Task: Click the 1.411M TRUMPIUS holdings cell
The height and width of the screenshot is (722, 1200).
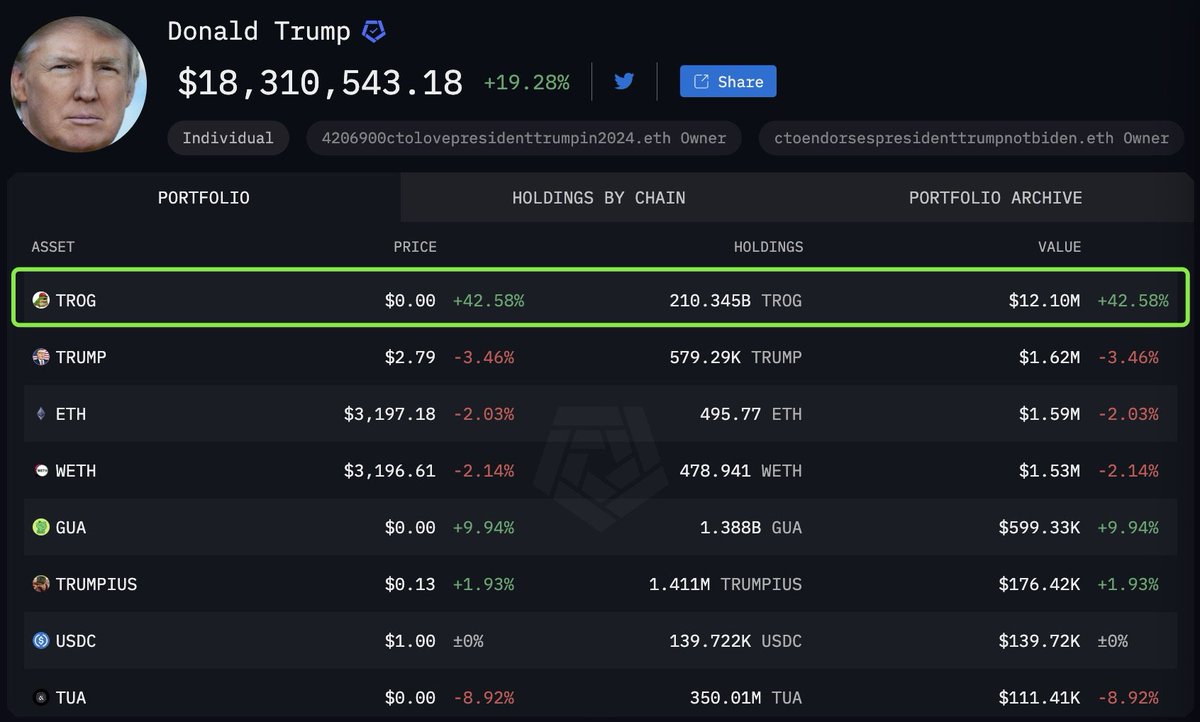Action: point(726,584)
